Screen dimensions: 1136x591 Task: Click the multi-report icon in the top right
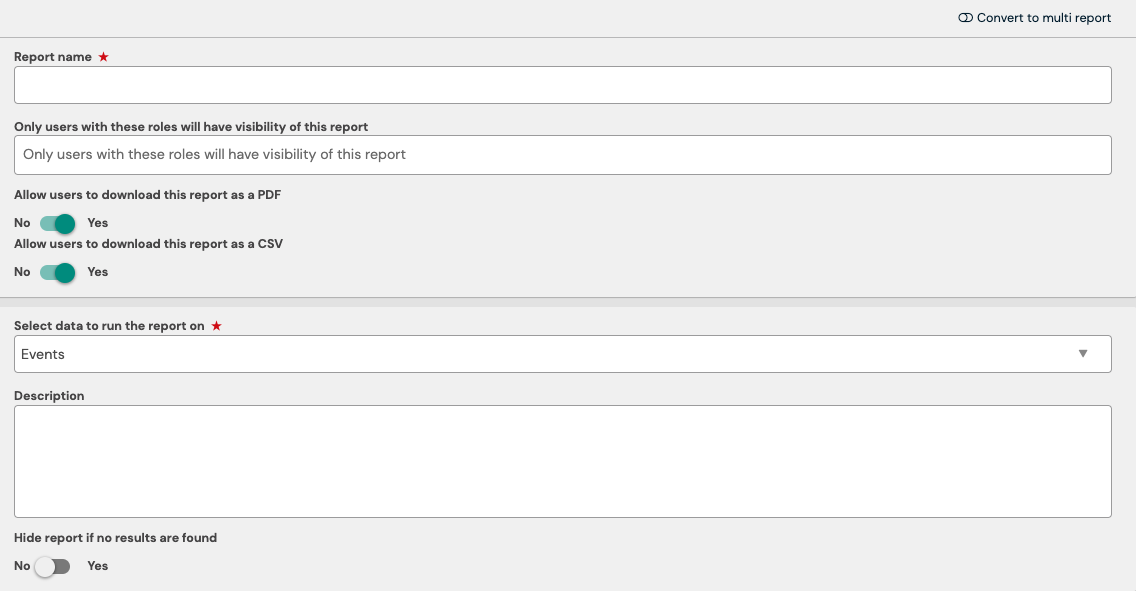(x=966, y=17)
